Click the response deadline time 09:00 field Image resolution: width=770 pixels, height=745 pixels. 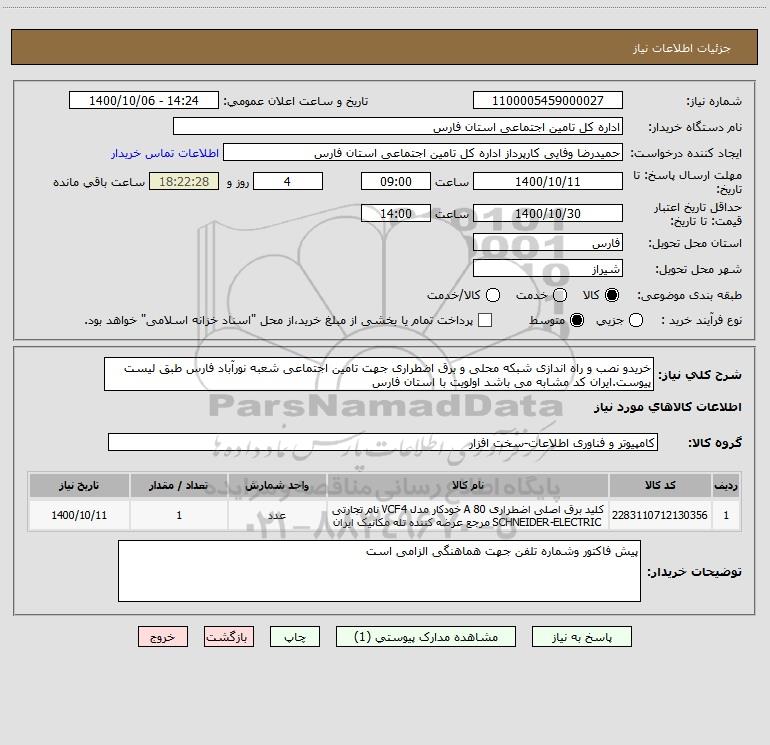(x=396, y=182)
